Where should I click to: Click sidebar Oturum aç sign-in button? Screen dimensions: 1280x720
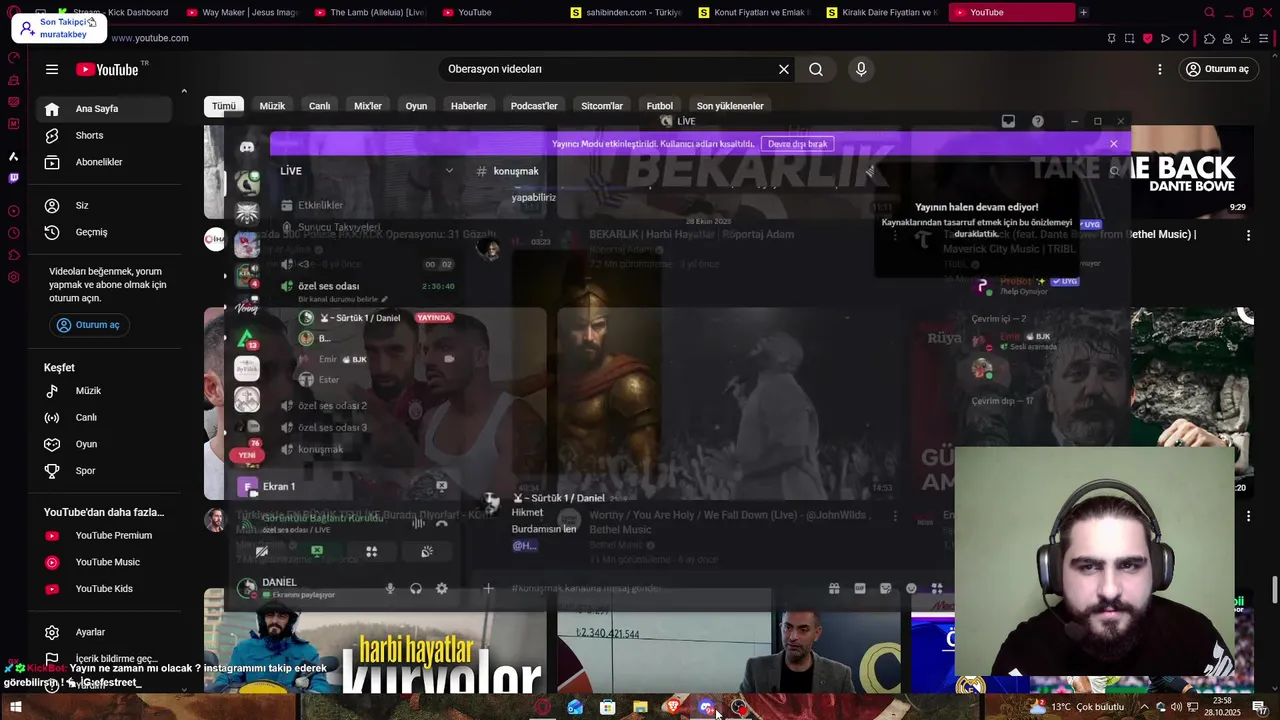pyautogui.click(x=88, y=325)
